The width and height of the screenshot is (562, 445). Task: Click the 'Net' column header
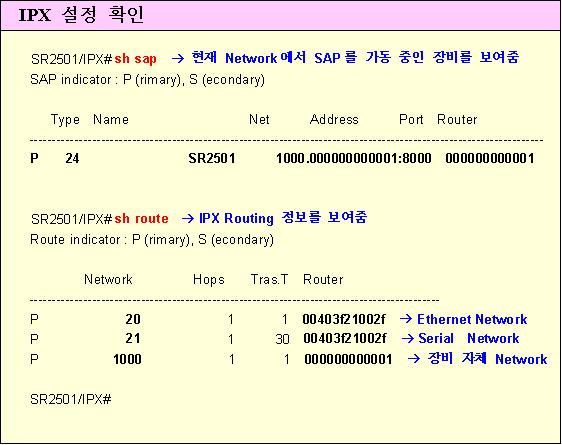coord(259,120)
